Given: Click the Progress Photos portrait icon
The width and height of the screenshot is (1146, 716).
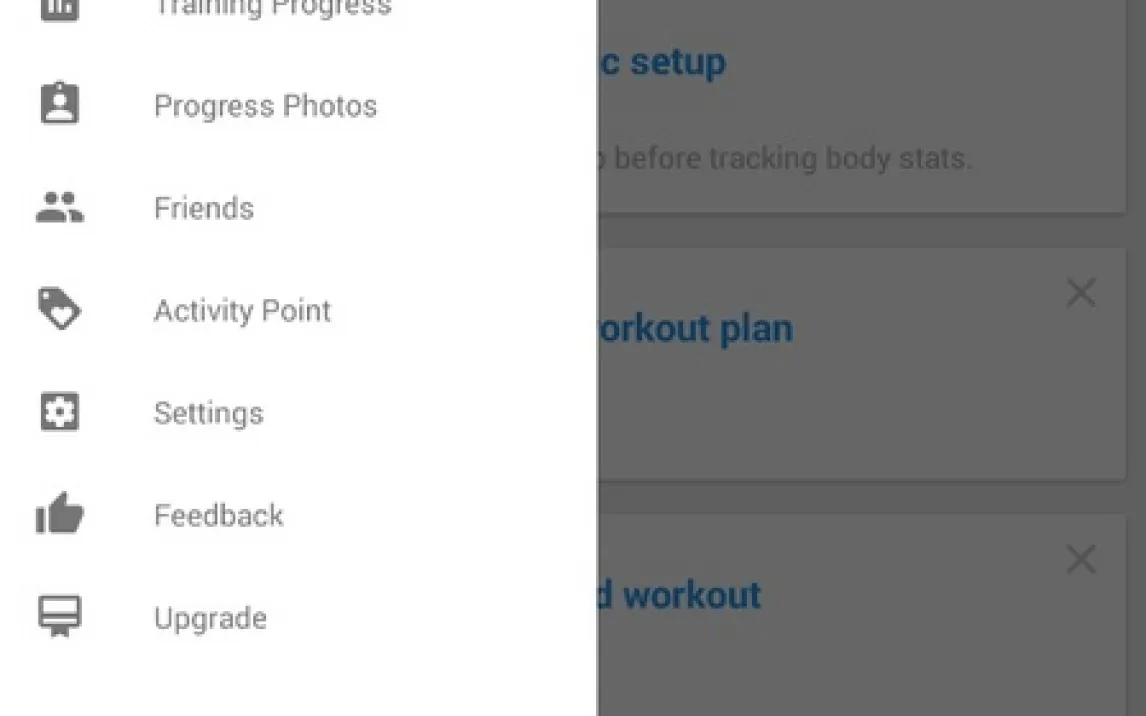Looking at the screenshot, I should 60,104.
